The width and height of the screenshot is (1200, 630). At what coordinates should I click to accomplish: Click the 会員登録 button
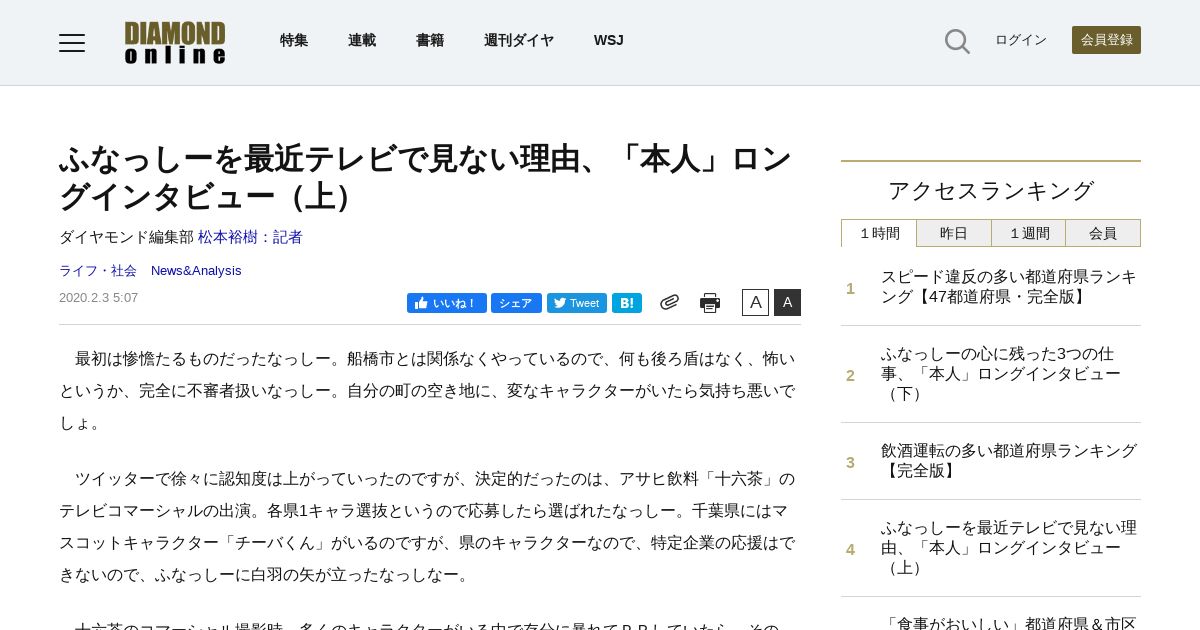coord(1106,40)
